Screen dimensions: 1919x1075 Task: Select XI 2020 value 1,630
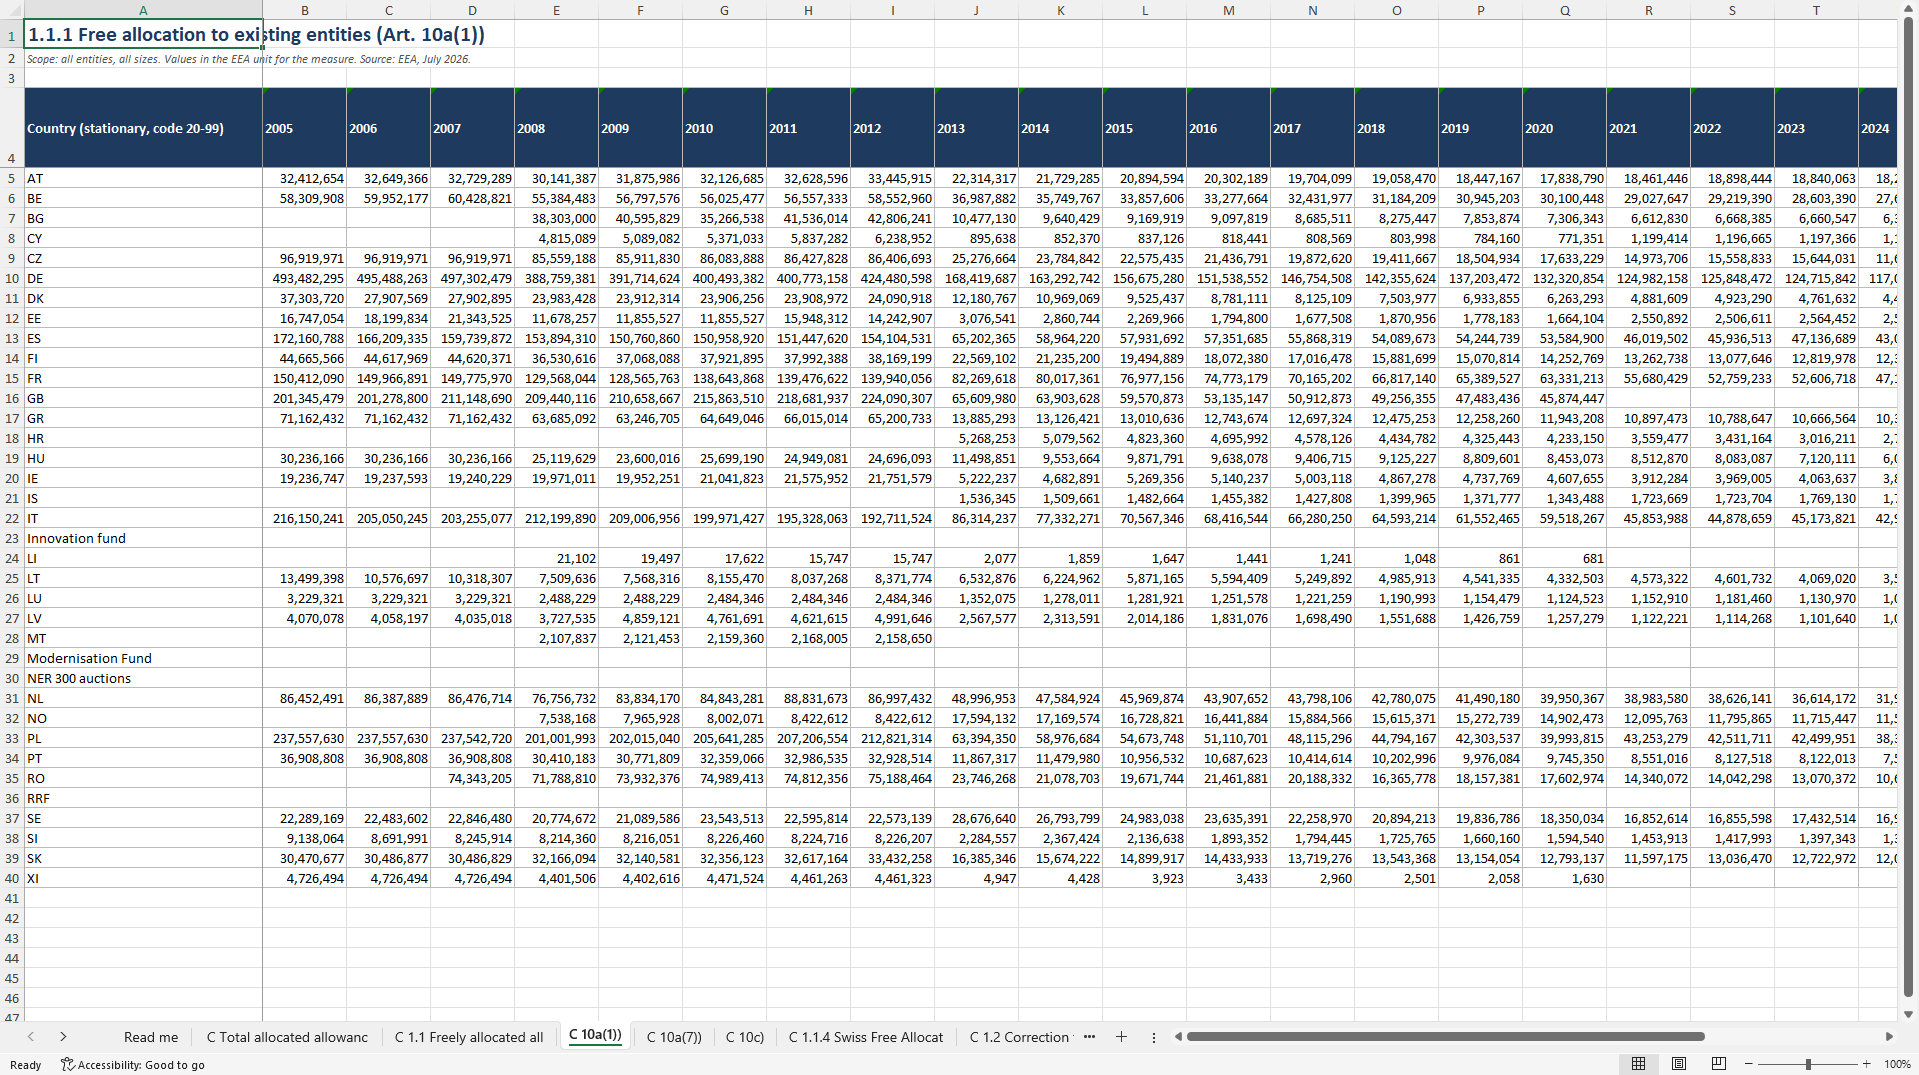pyautogui.click(x=1564, y=879)
